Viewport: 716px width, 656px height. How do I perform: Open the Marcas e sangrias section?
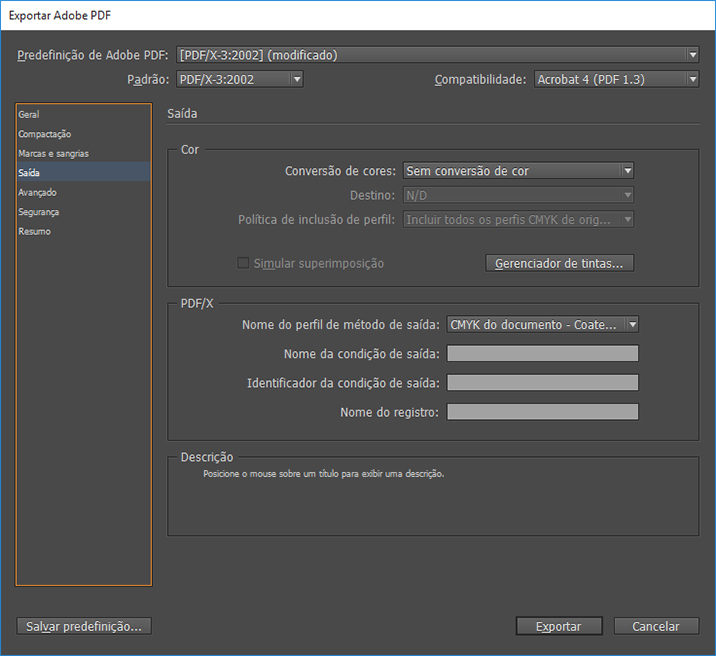click(53, 154)
